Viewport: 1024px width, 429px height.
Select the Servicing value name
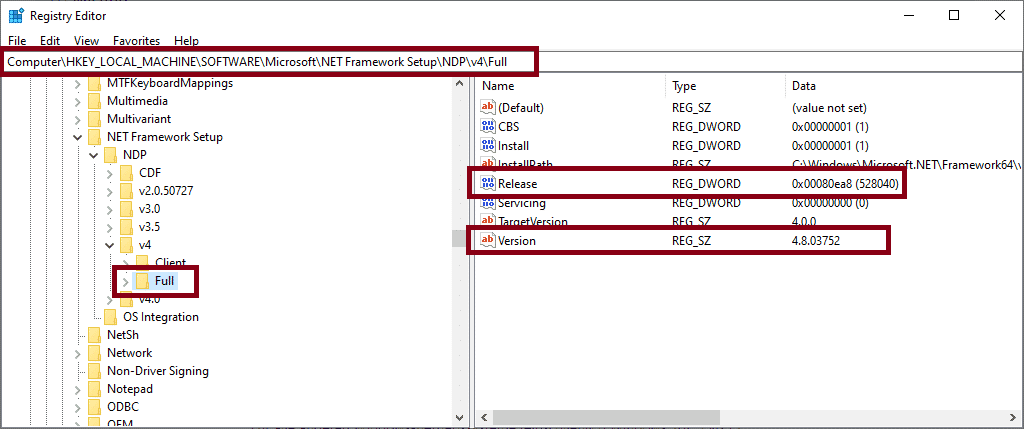tap(521, 203)
